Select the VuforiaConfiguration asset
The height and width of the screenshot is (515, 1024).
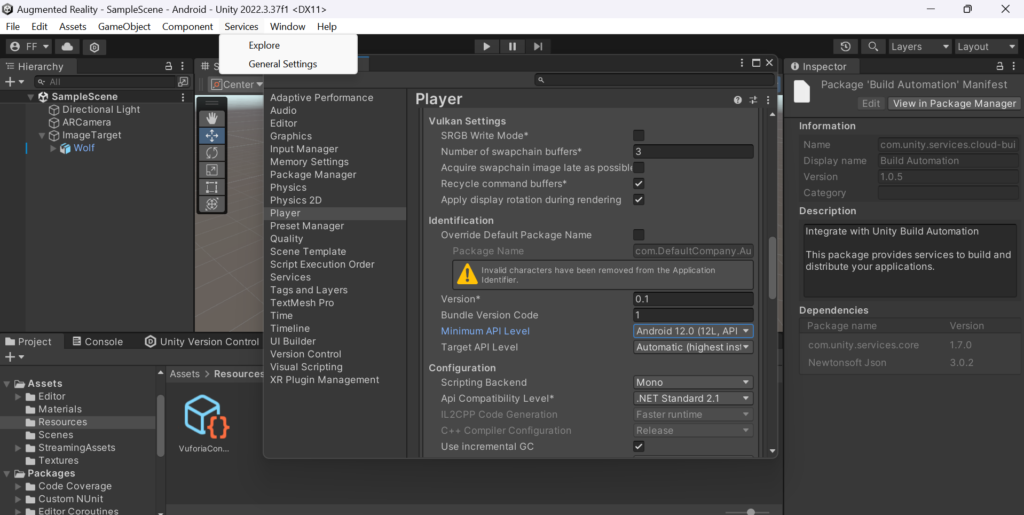[205, 423]
